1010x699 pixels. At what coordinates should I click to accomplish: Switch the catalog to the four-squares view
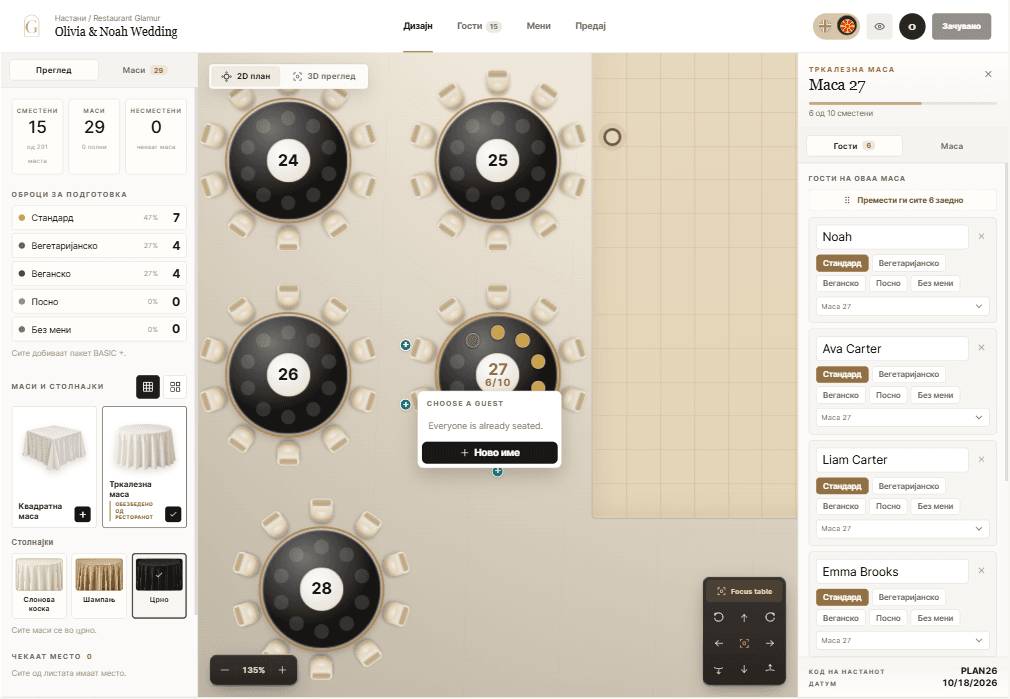tap(175, 387)
